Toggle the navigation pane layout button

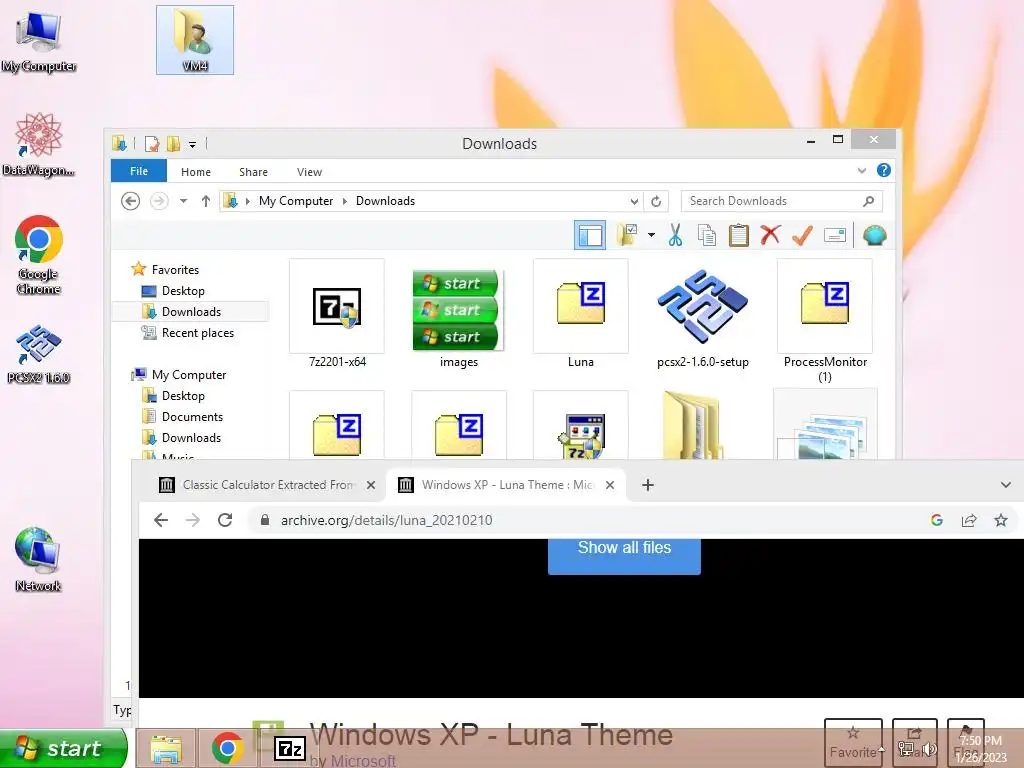coord(590,235)
